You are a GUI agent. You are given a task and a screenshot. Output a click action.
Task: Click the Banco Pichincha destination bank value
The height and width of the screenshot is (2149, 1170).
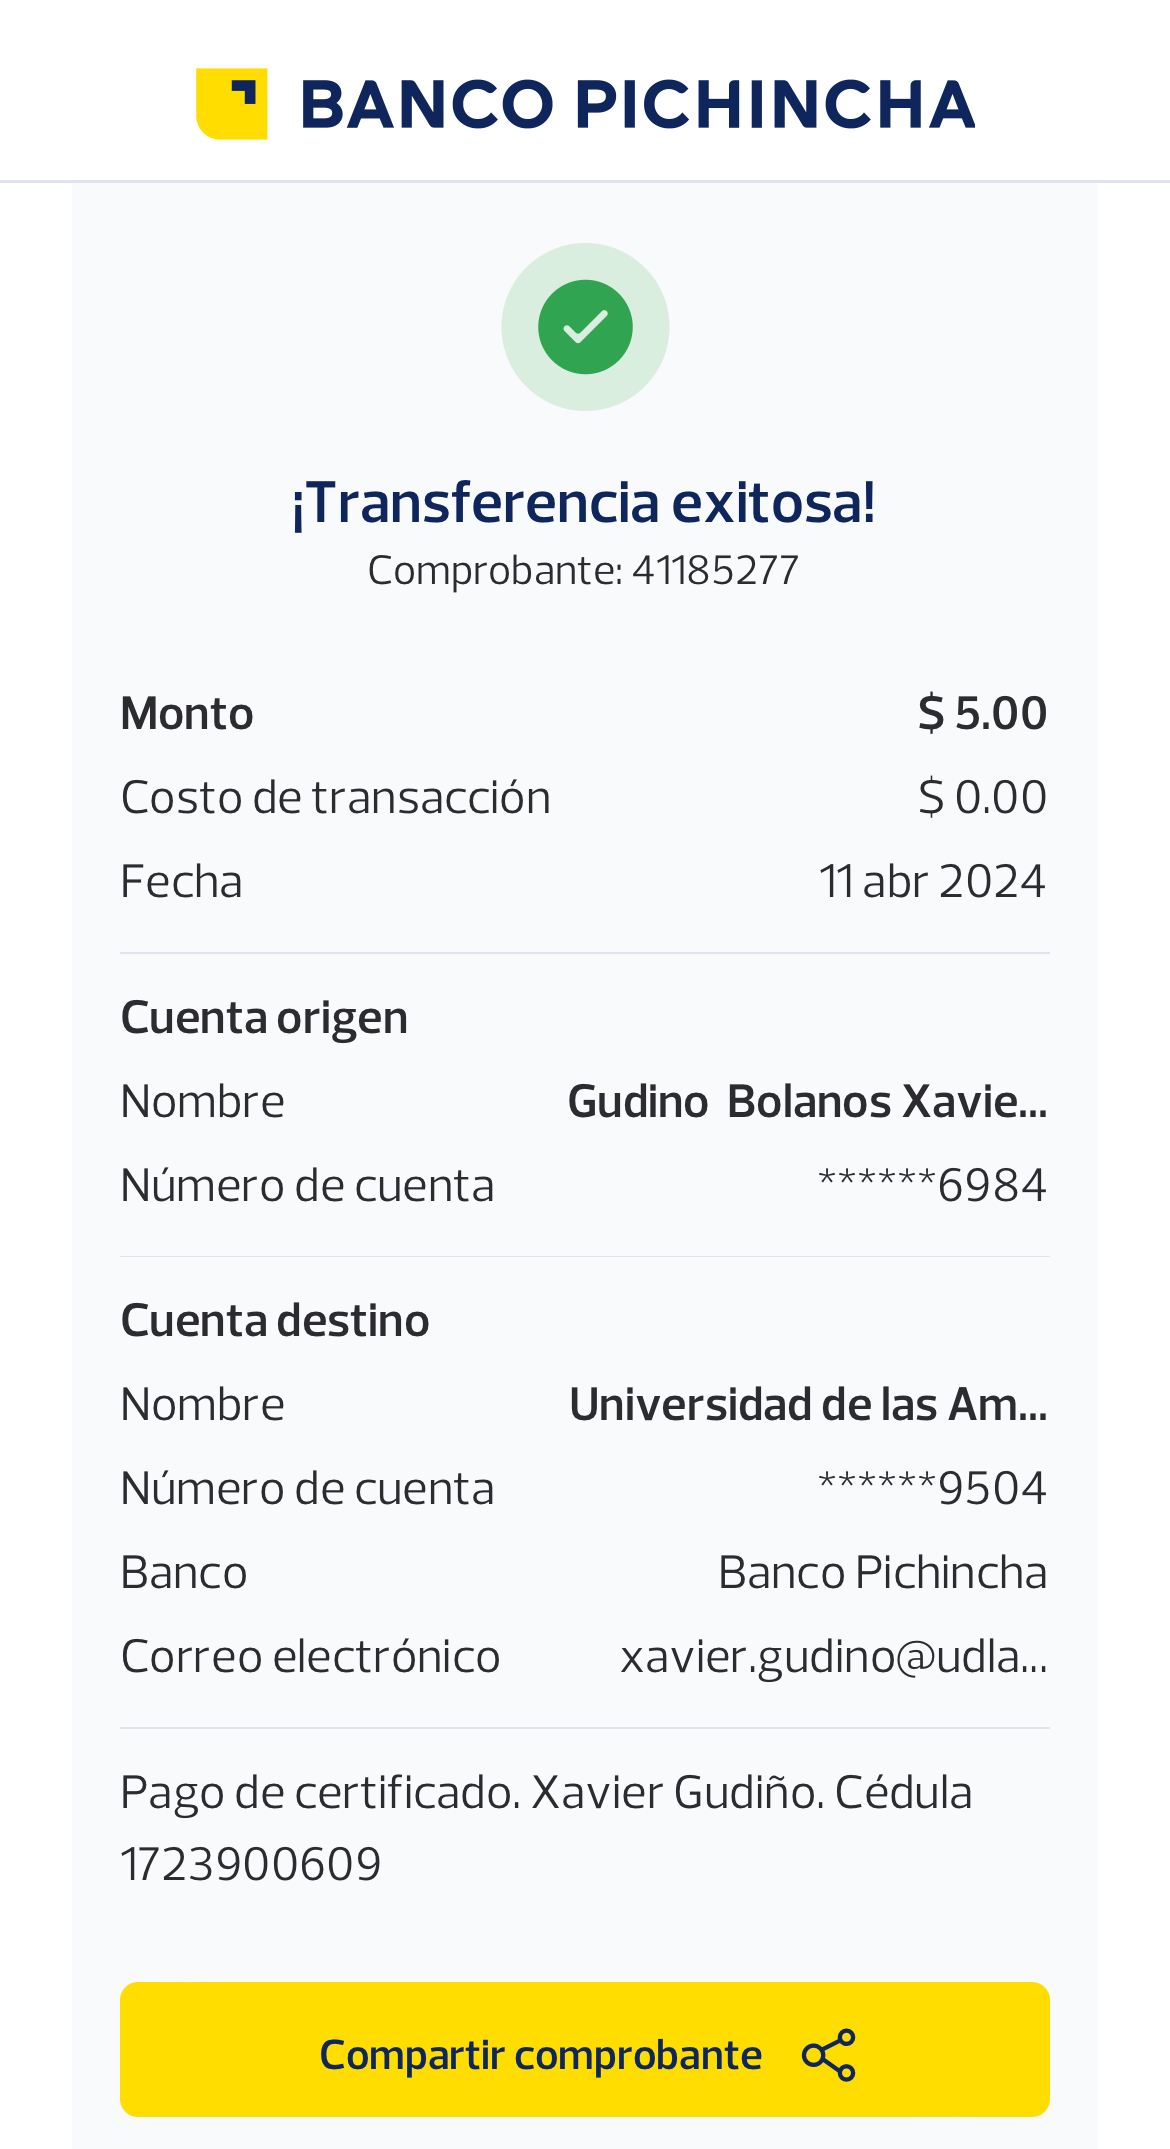click(882, 1573)
